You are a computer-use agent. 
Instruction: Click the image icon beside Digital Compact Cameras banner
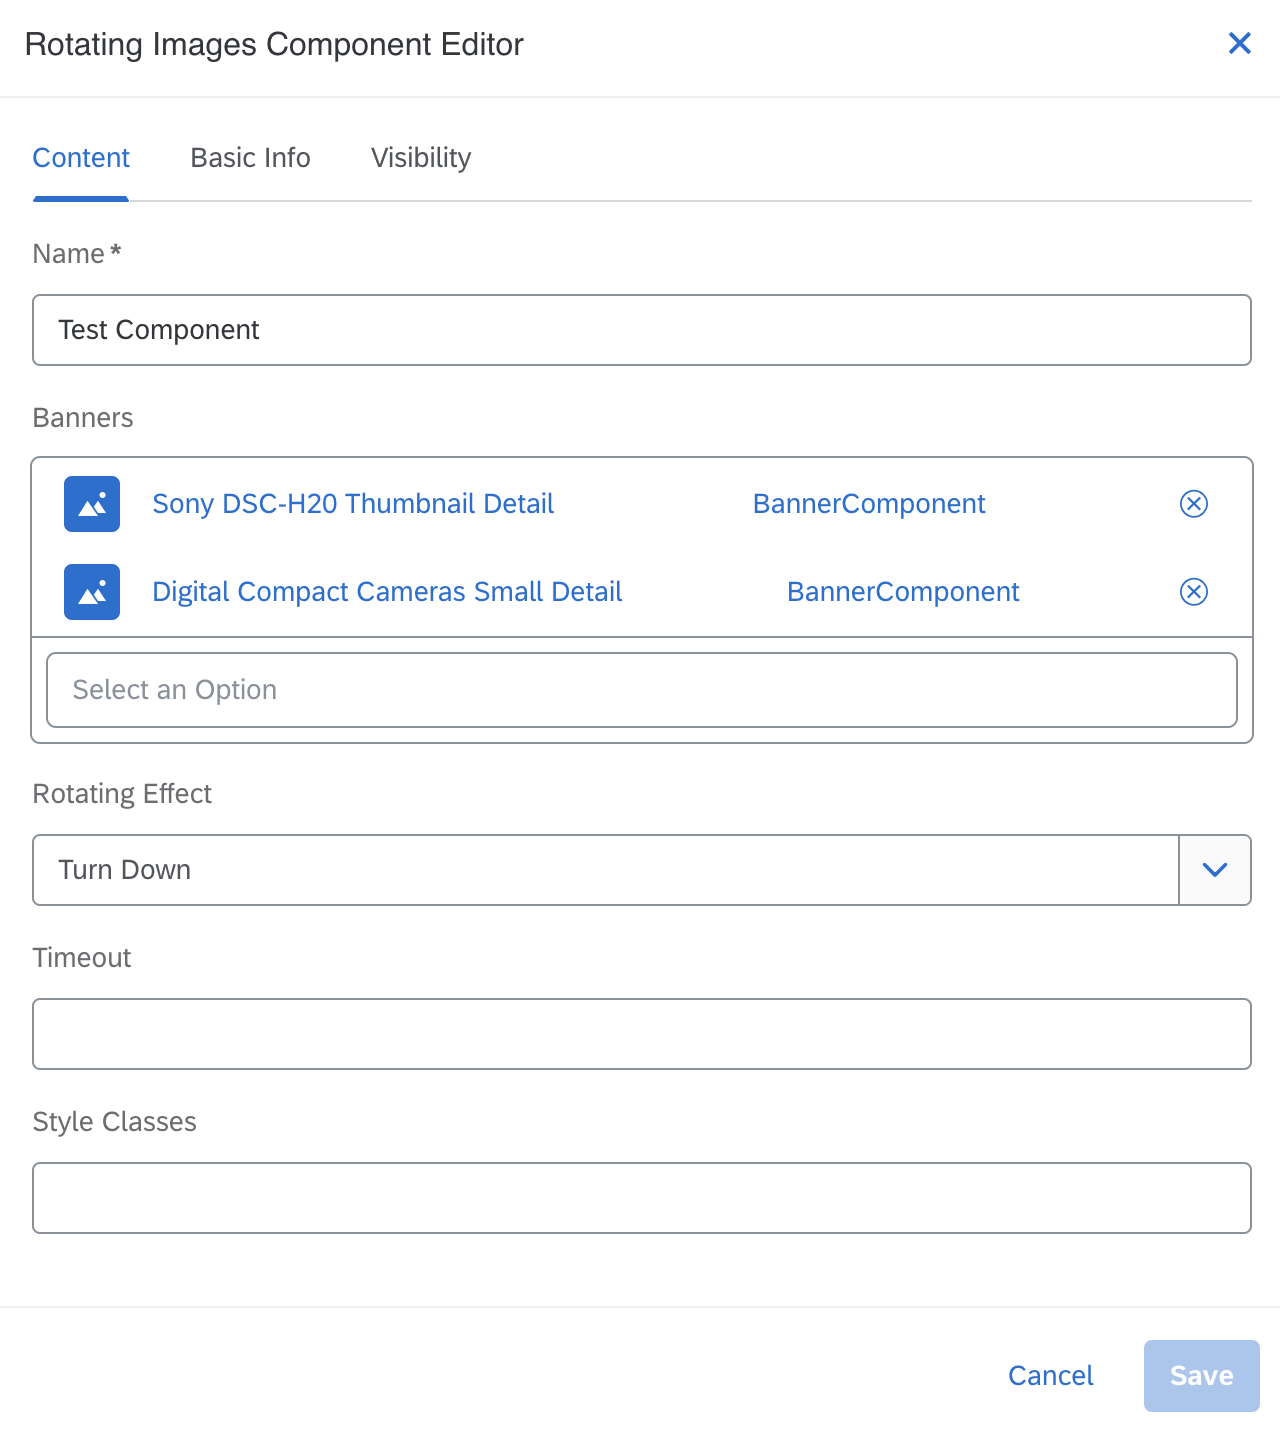[91, 591]
